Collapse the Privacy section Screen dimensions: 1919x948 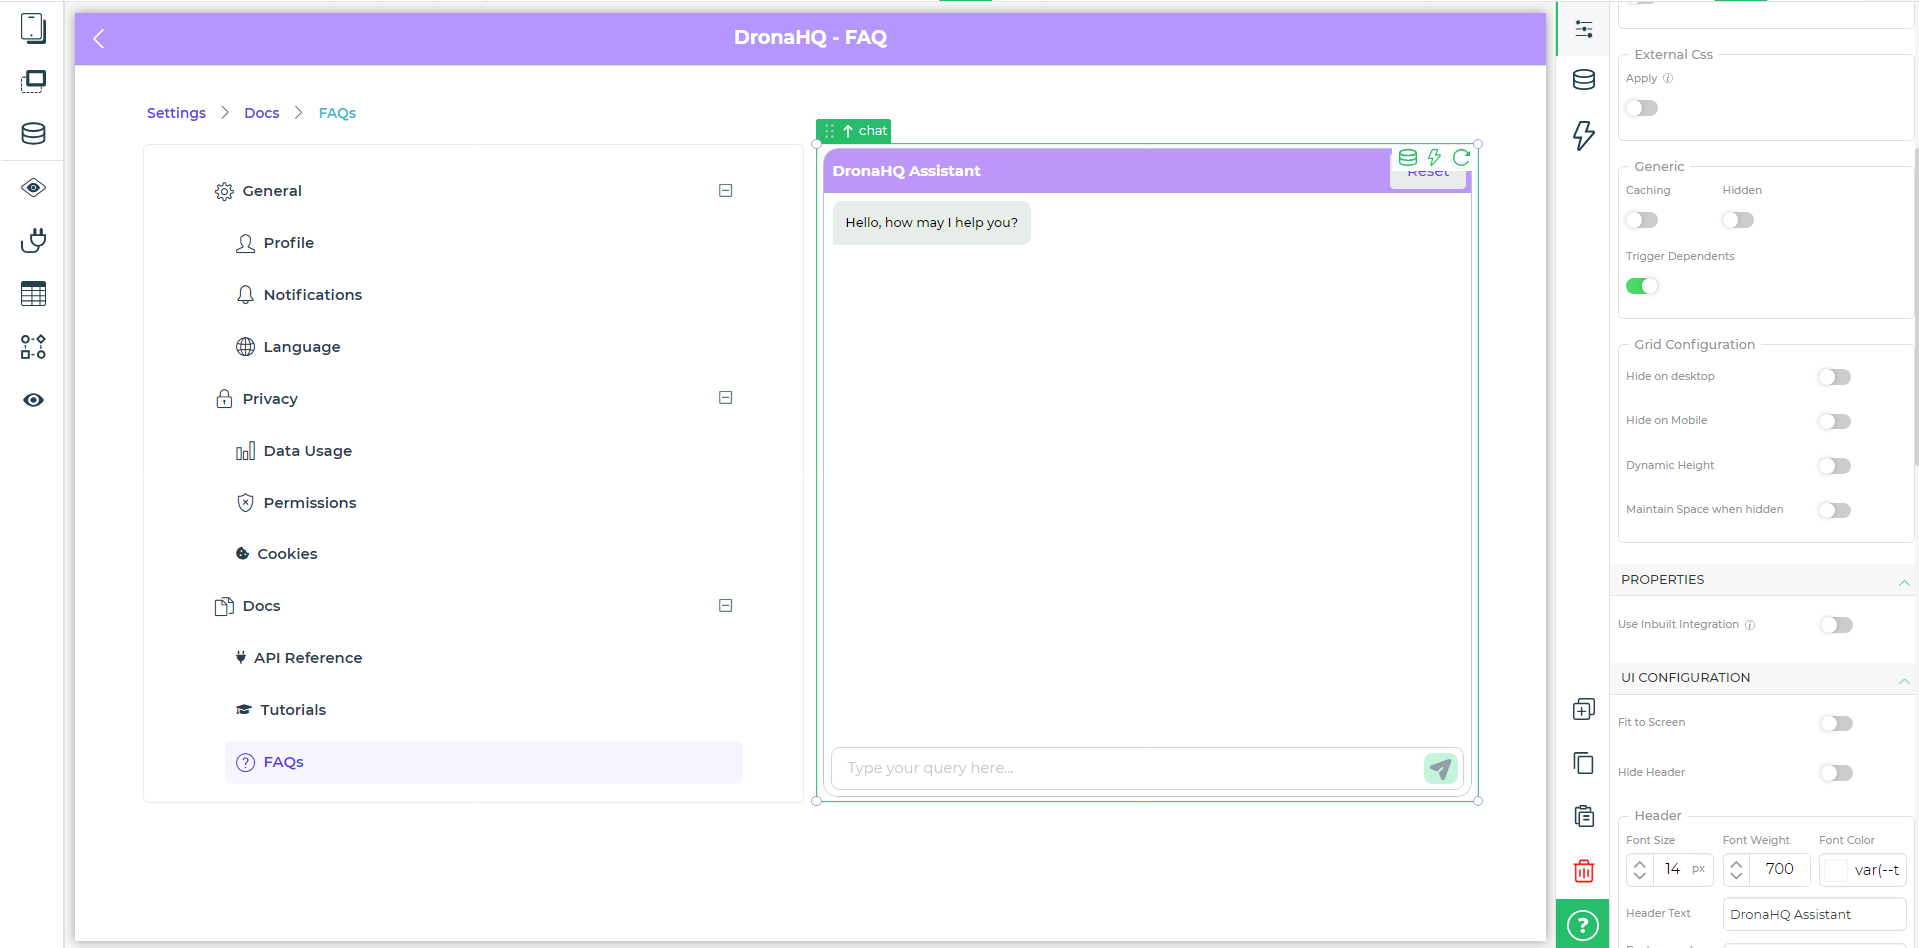pyautogui.click(x=726, y=398)
